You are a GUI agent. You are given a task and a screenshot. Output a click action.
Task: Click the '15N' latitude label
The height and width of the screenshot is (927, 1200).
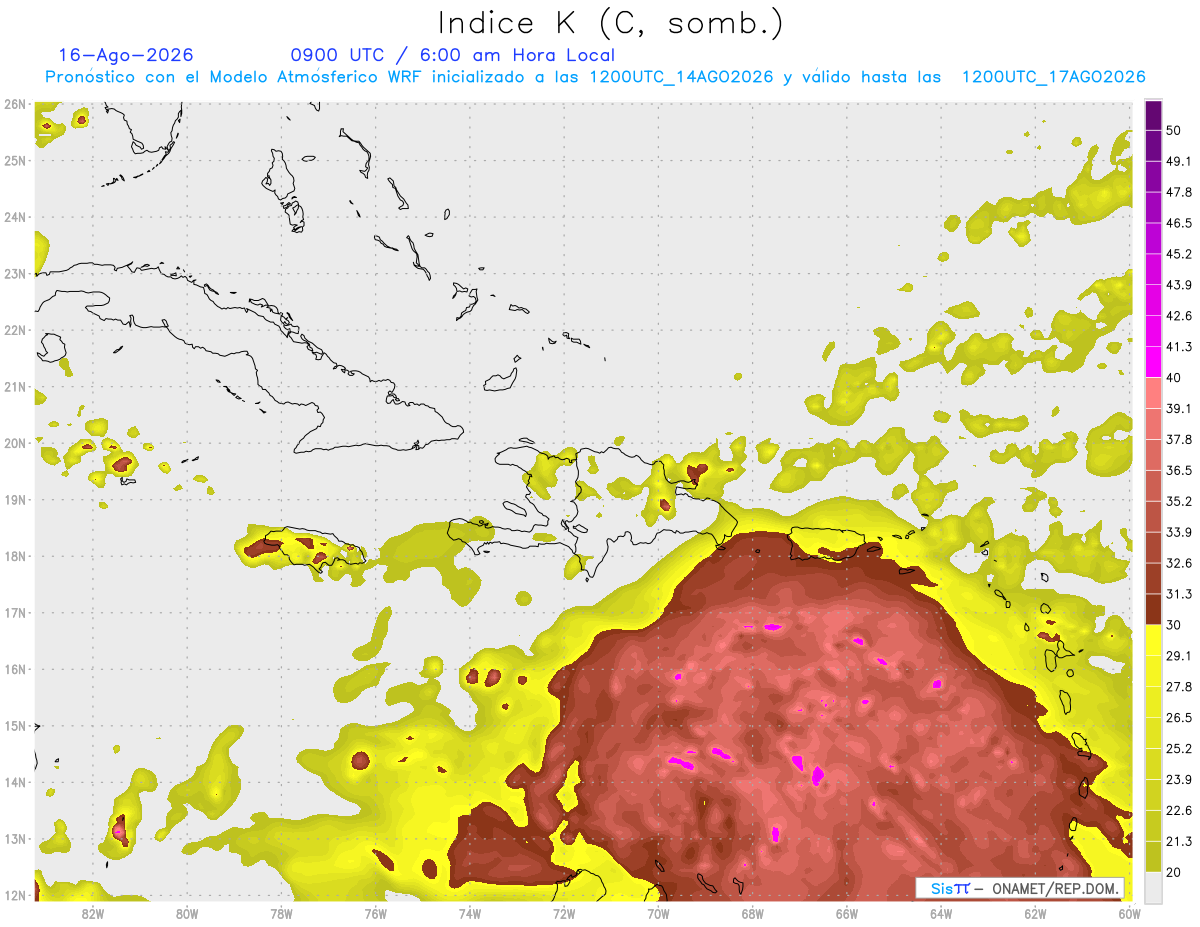coord(15,725)
